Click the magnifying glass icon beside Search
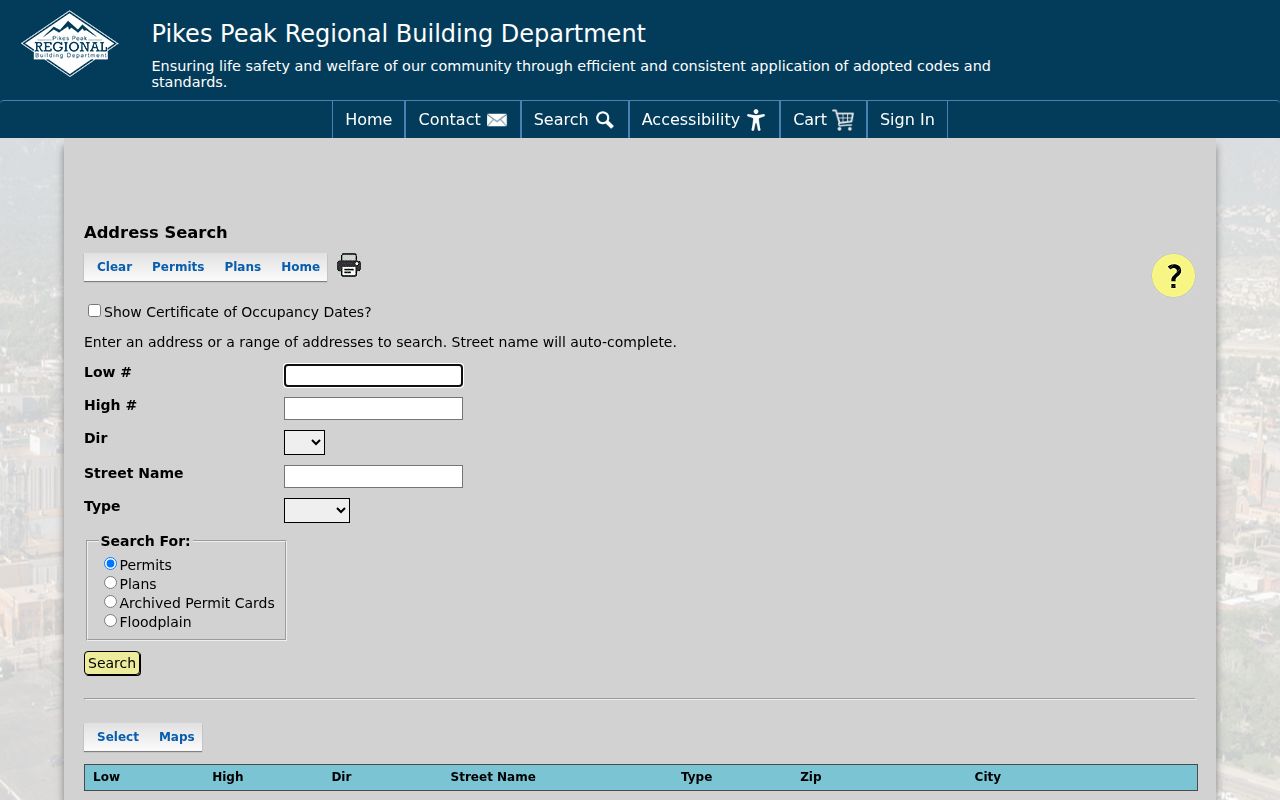Screen dimensions: 1280x800 tap(605, 120)
